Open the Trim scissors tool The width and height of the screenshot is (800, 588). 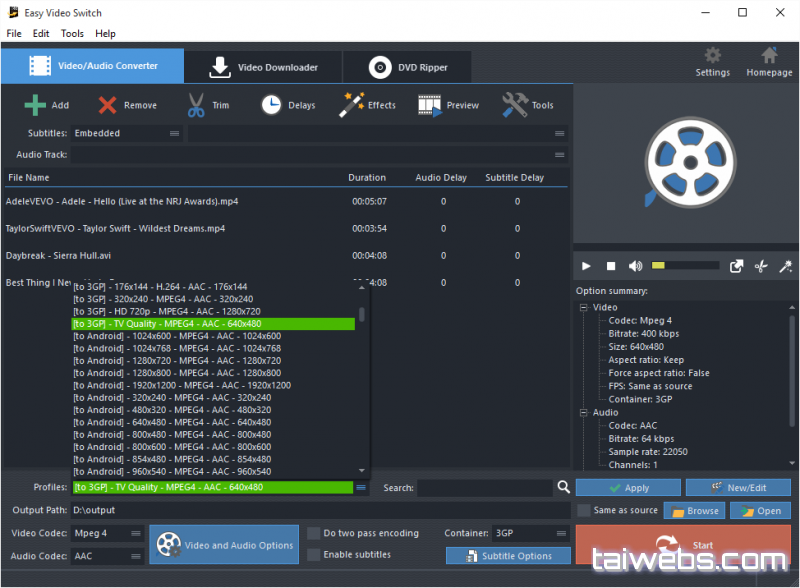(x=196, y=105)
